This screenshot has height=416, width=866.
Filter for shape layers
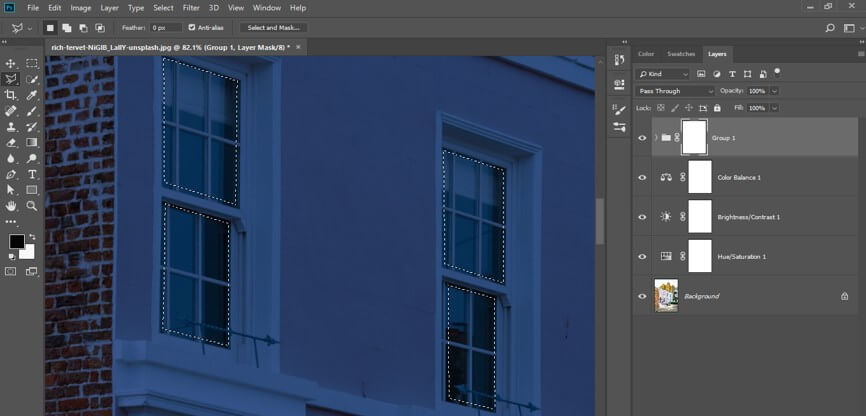click(747, 73)
